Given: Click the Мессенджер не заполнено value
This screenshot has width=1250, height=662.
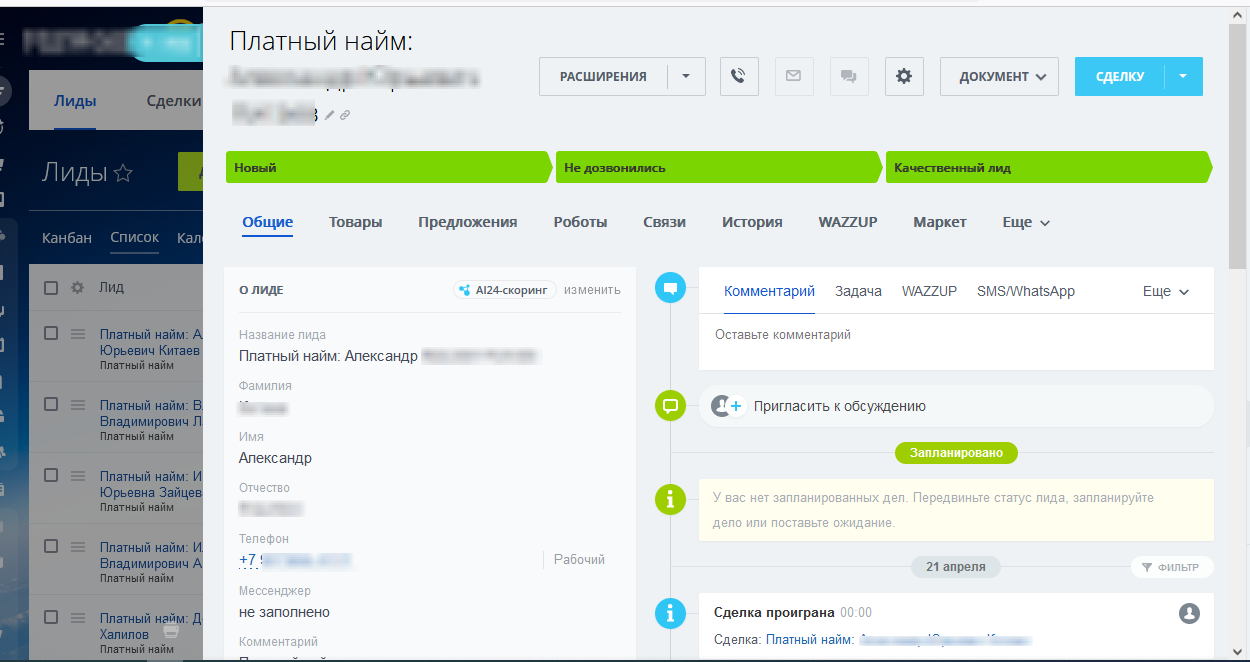Looking at the screenshot, I should [284, 612].
